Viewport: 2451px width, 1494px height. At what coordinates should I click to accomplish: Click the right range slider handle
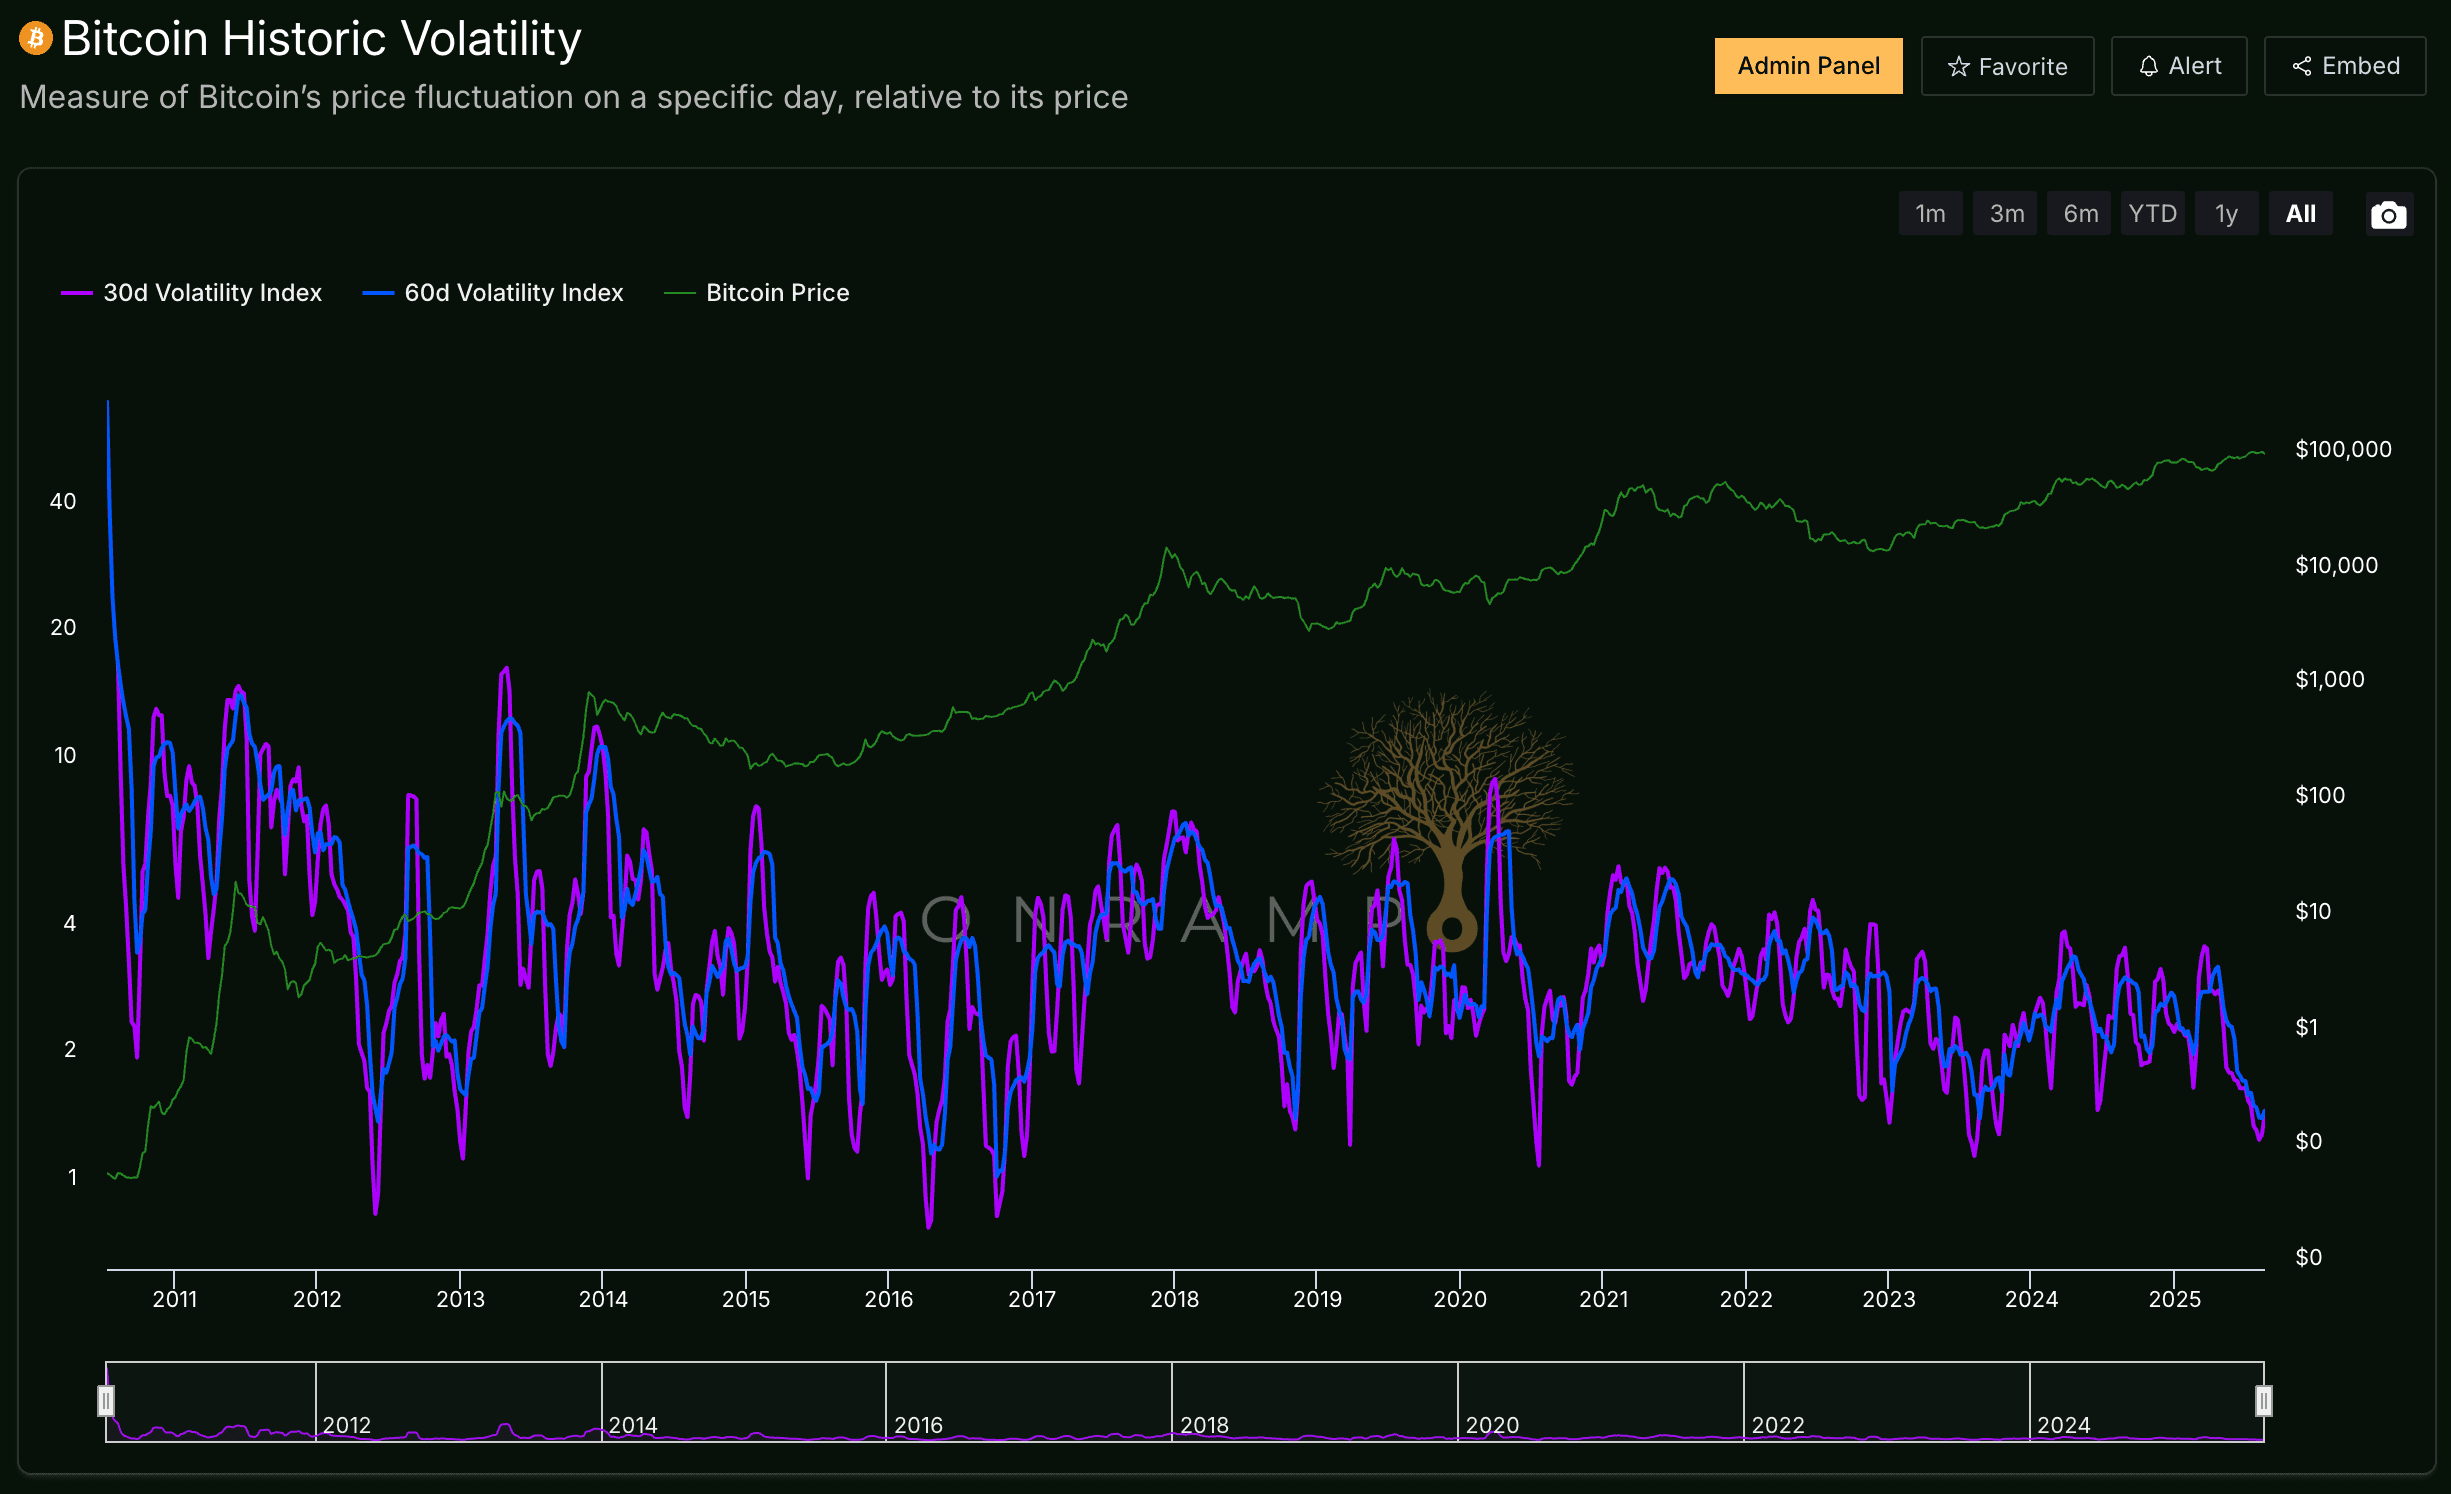2263,1400
